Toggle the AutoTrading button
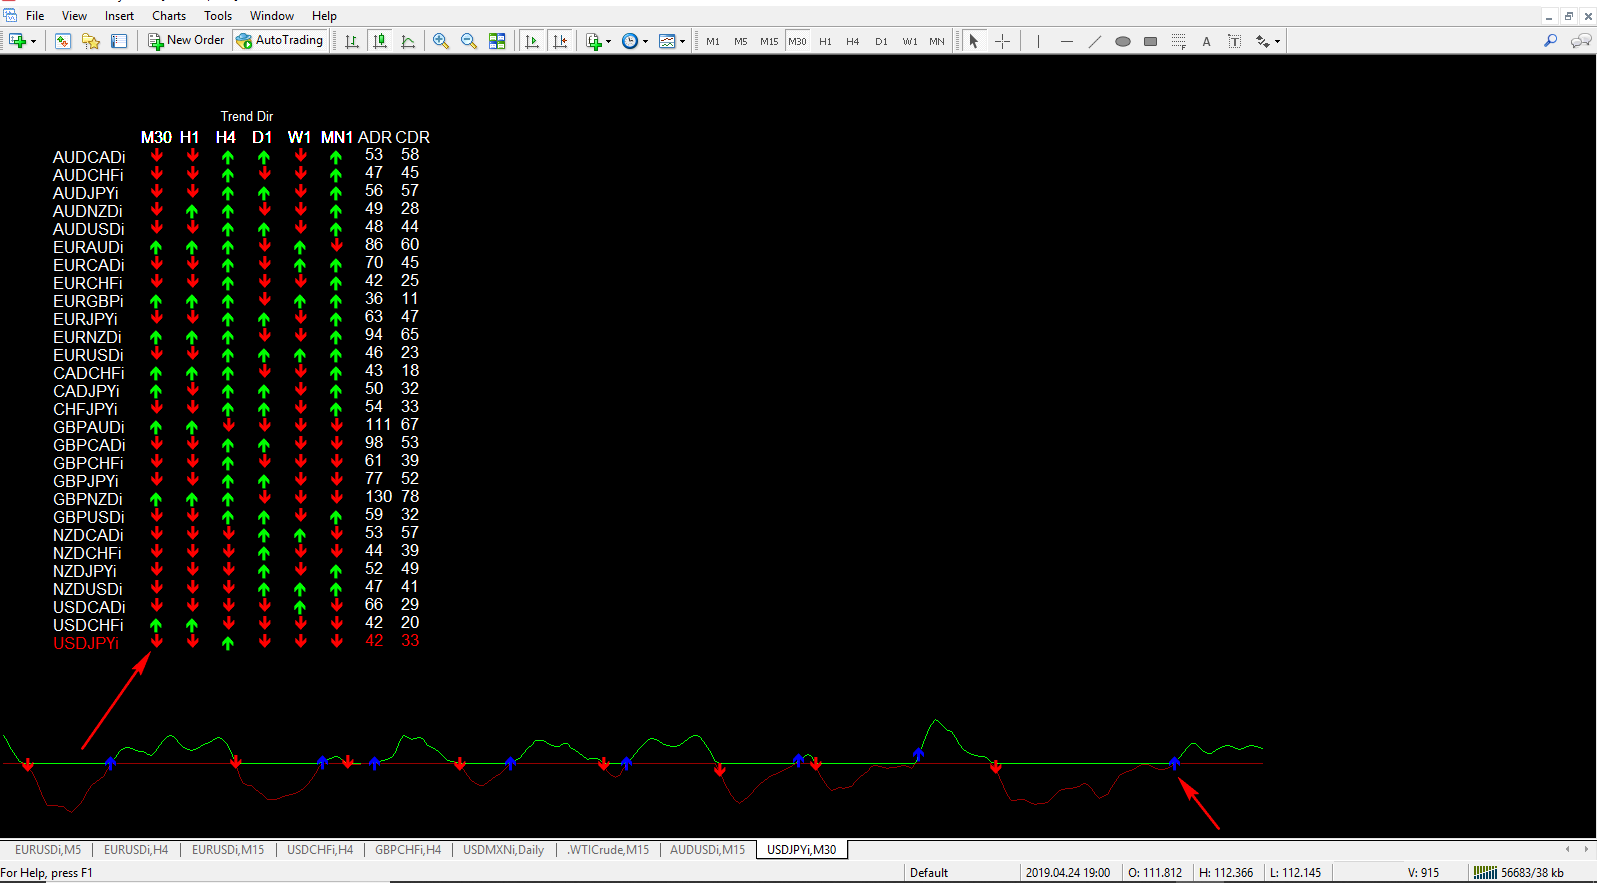Image resolution: width=1597 pixels, height=883 pixels. (279, 40)
